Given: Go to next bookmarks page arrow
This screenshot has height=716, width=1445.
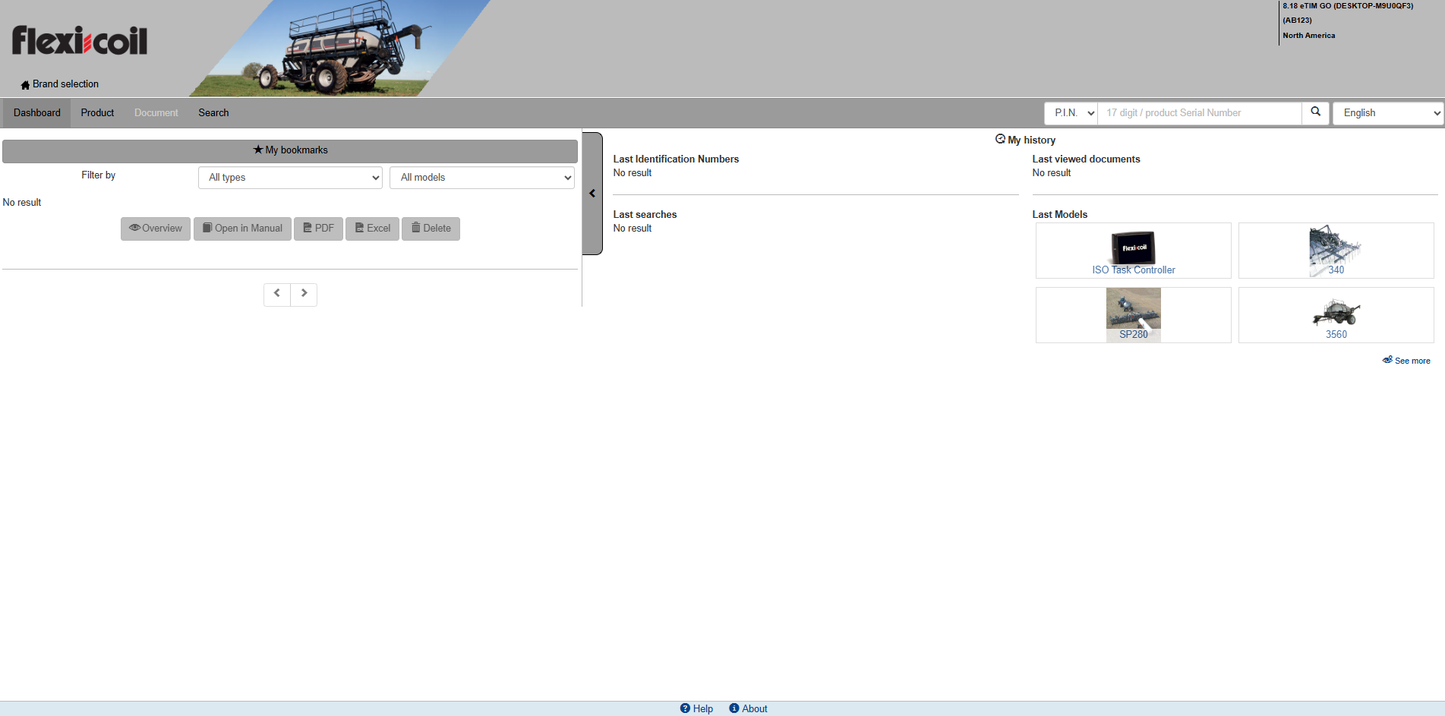Looking at the screenshot, I should tap(304, 294).
